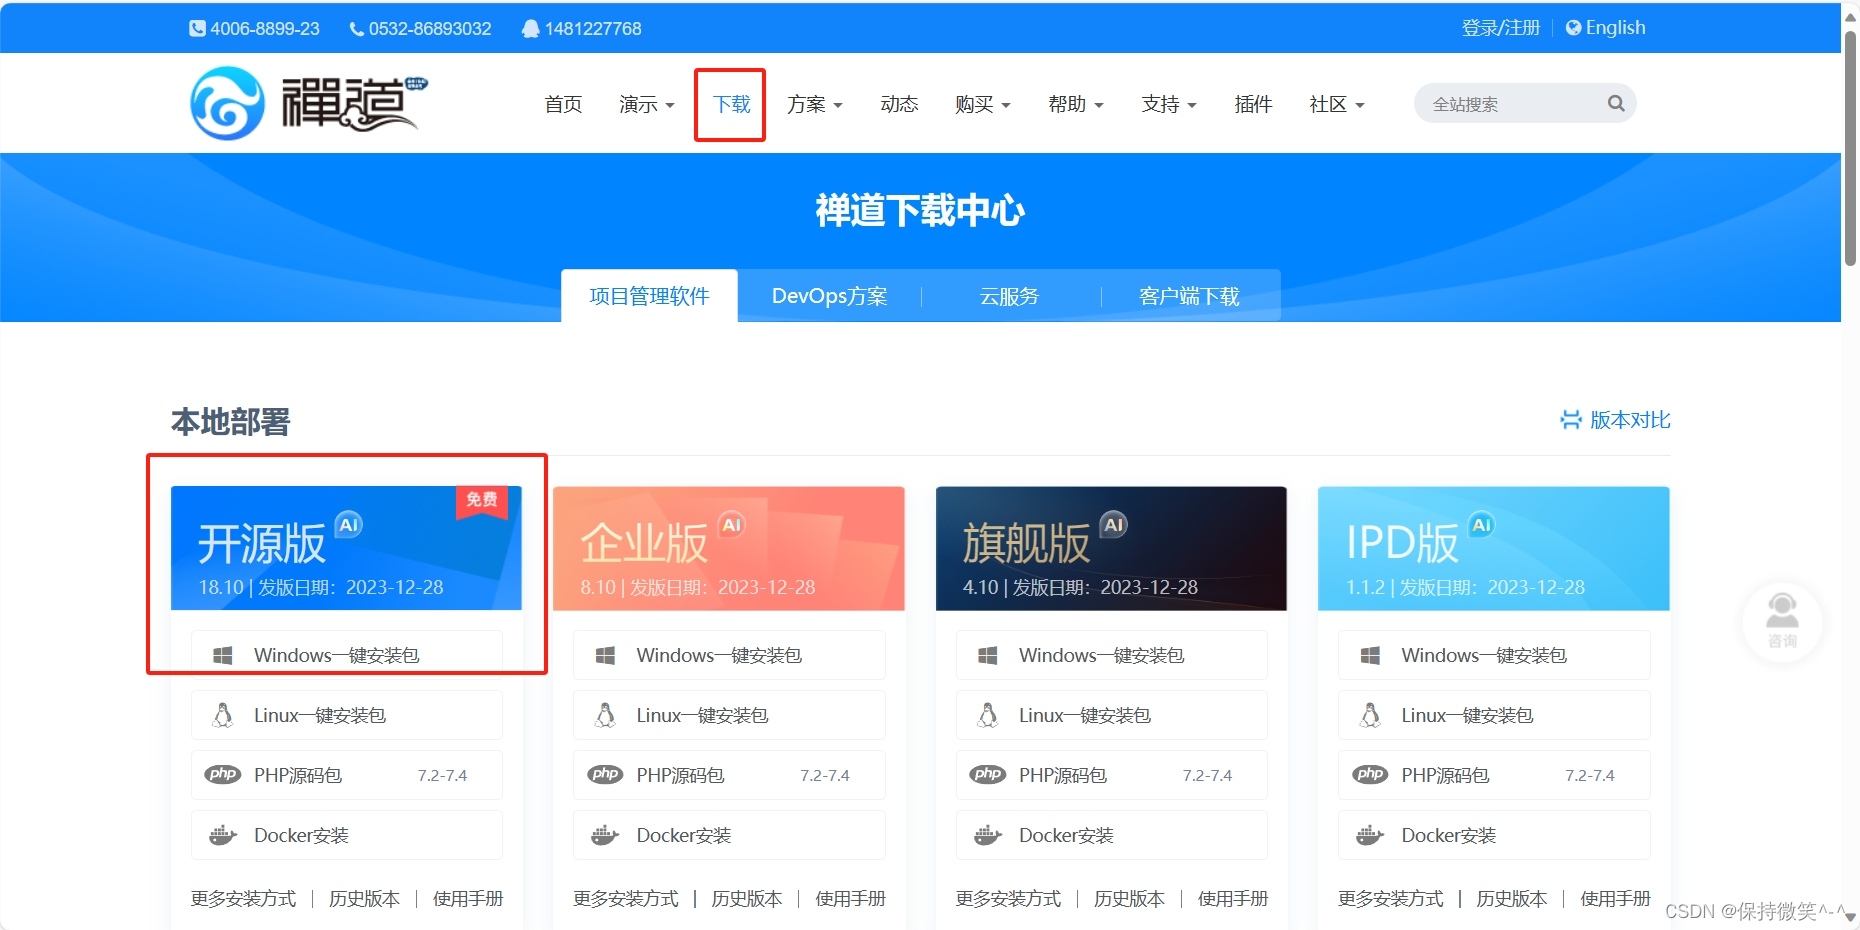Open the 动态 navigation item
1860x930 pixels.
pos(899,105)
